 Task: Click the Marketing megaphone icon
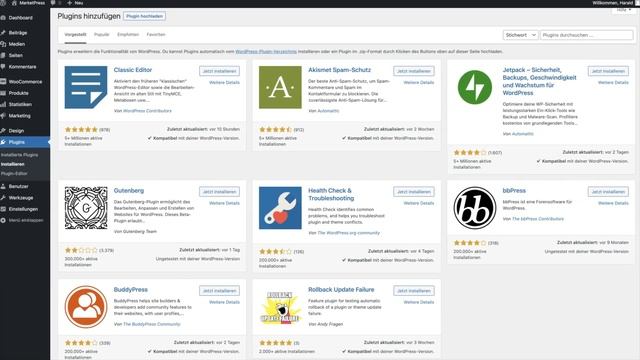click(x=3, y=116)
